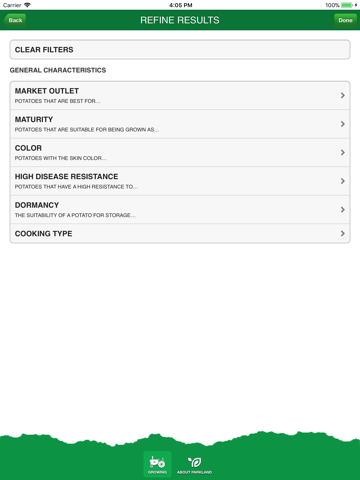
Task: Expand Color chevron arrow
Action: [343, 152]
